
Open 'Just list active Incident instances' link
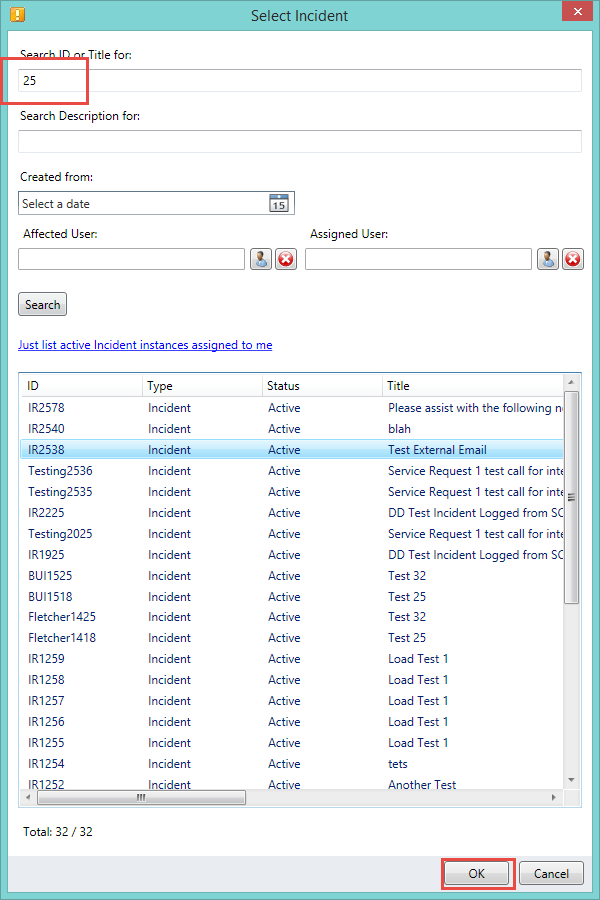point(145,345)
